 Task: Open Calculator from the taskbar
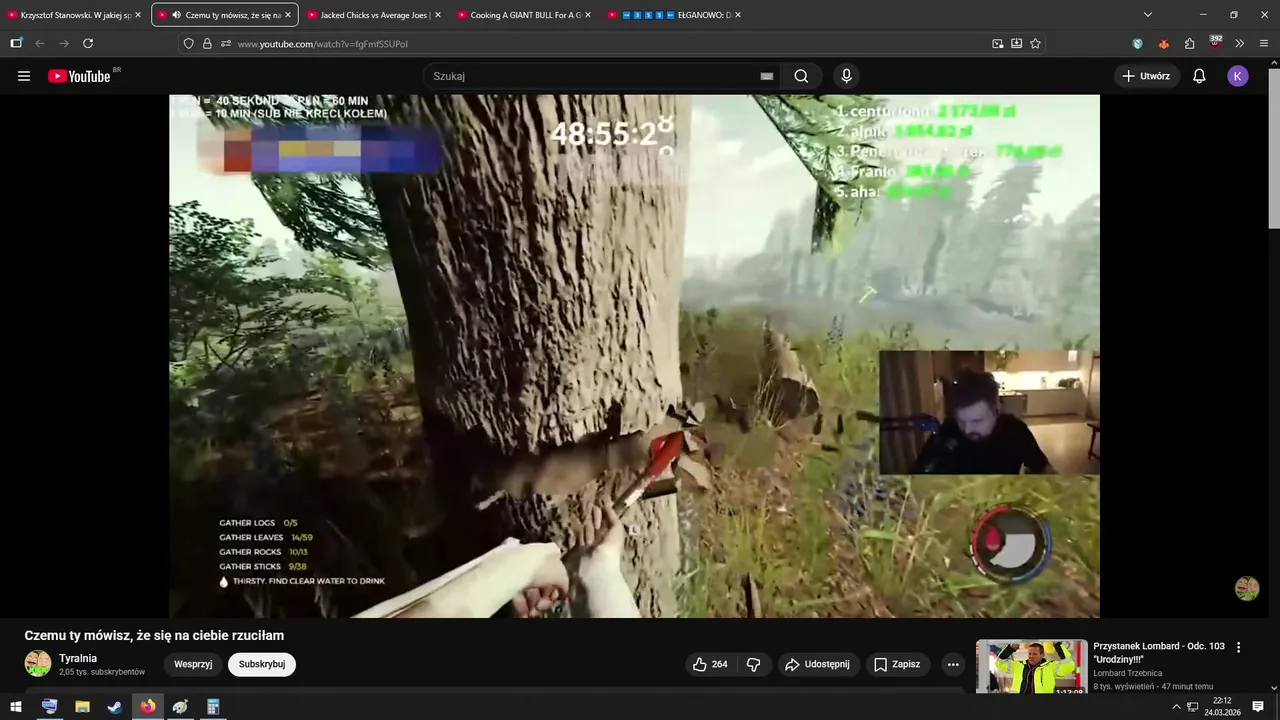tap(213, 707)
